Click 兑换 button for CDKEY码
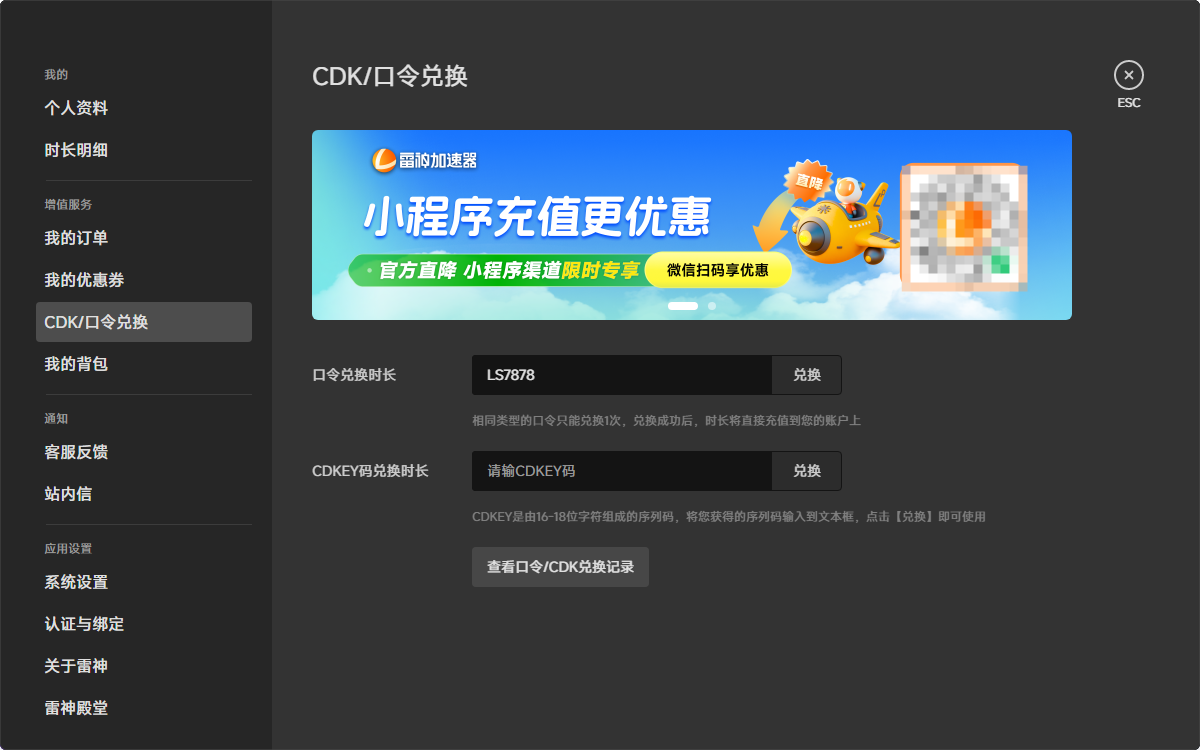Image resolution: width=1200 pixels, height=750 pixels. coord(807,471)
